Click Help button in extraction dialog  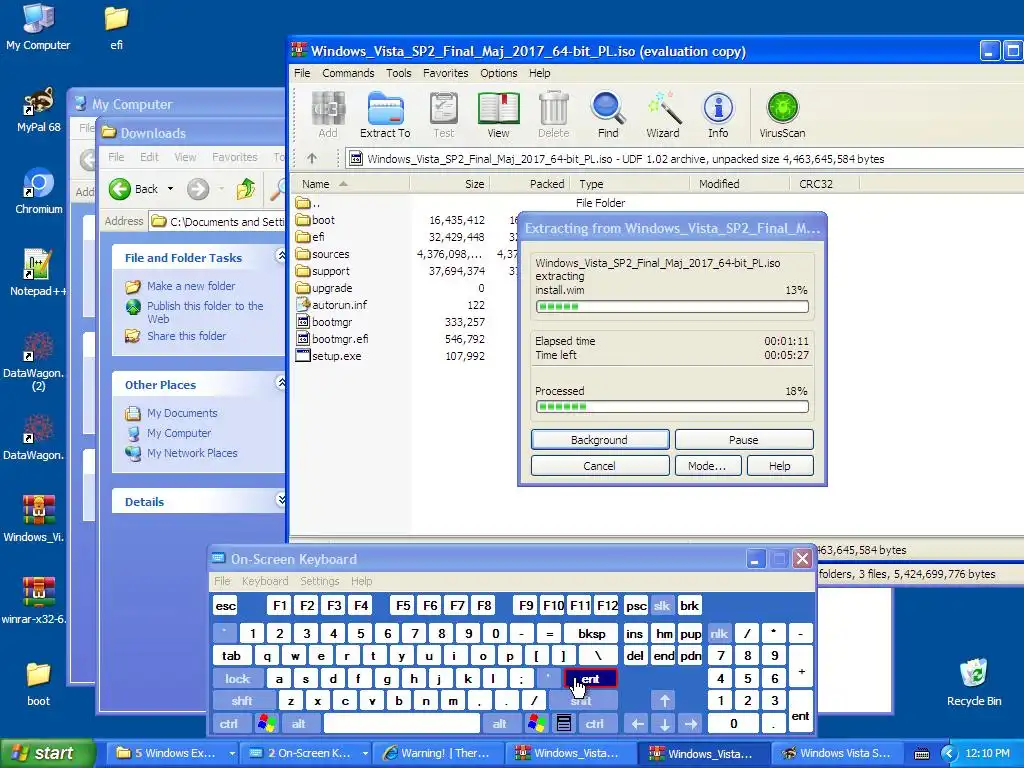[780, 466]
